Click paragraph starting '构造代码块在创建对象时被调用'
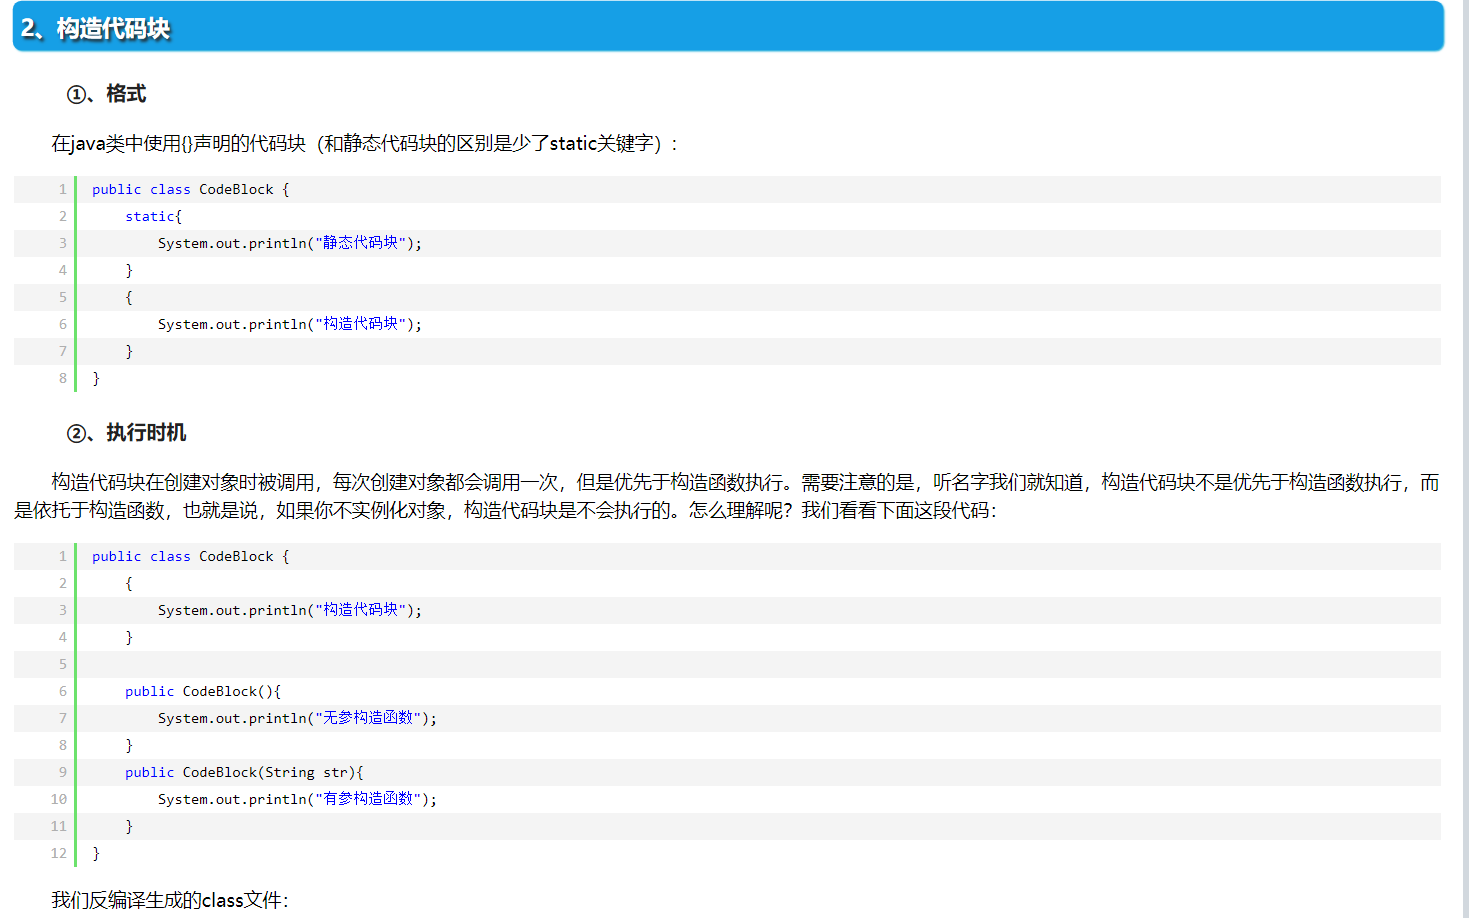Viewport: 1469px width, 918px height. [726, 496]
